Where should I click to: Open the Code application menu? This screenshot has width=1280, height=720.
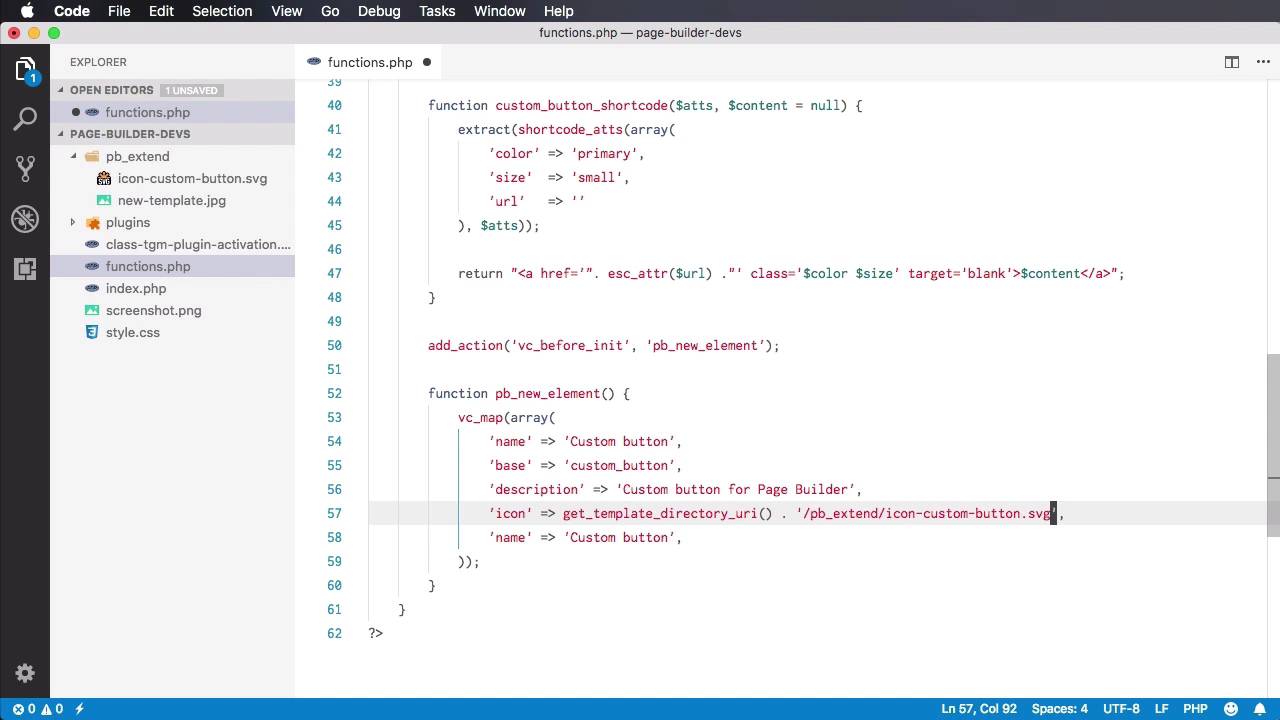click(x=72, y=11)
